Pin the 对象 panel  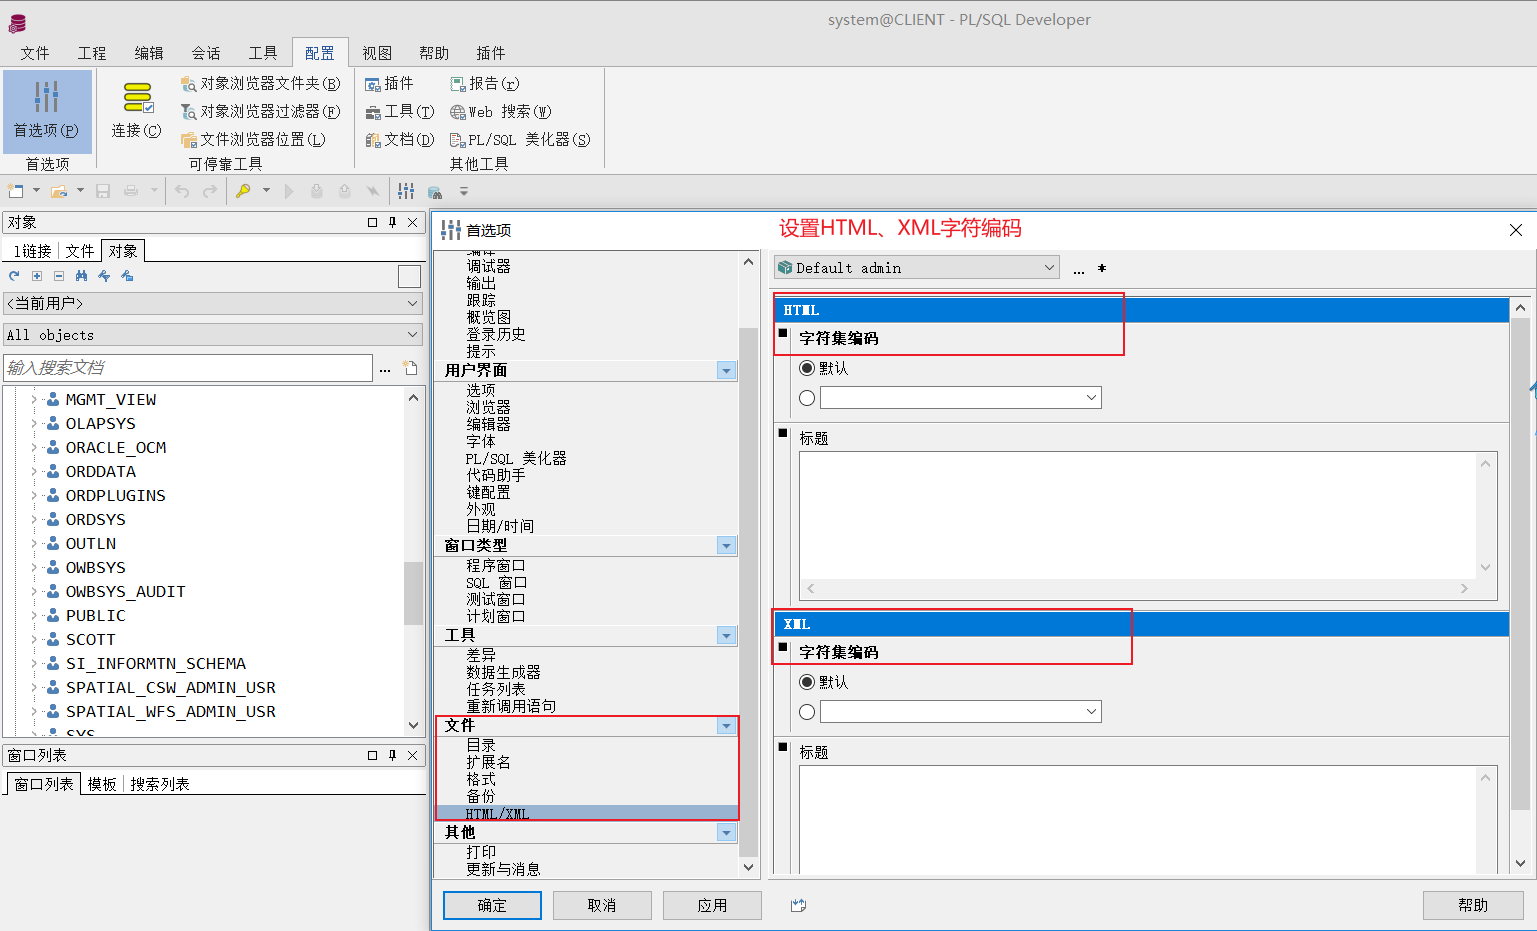[x=392, y=222]
